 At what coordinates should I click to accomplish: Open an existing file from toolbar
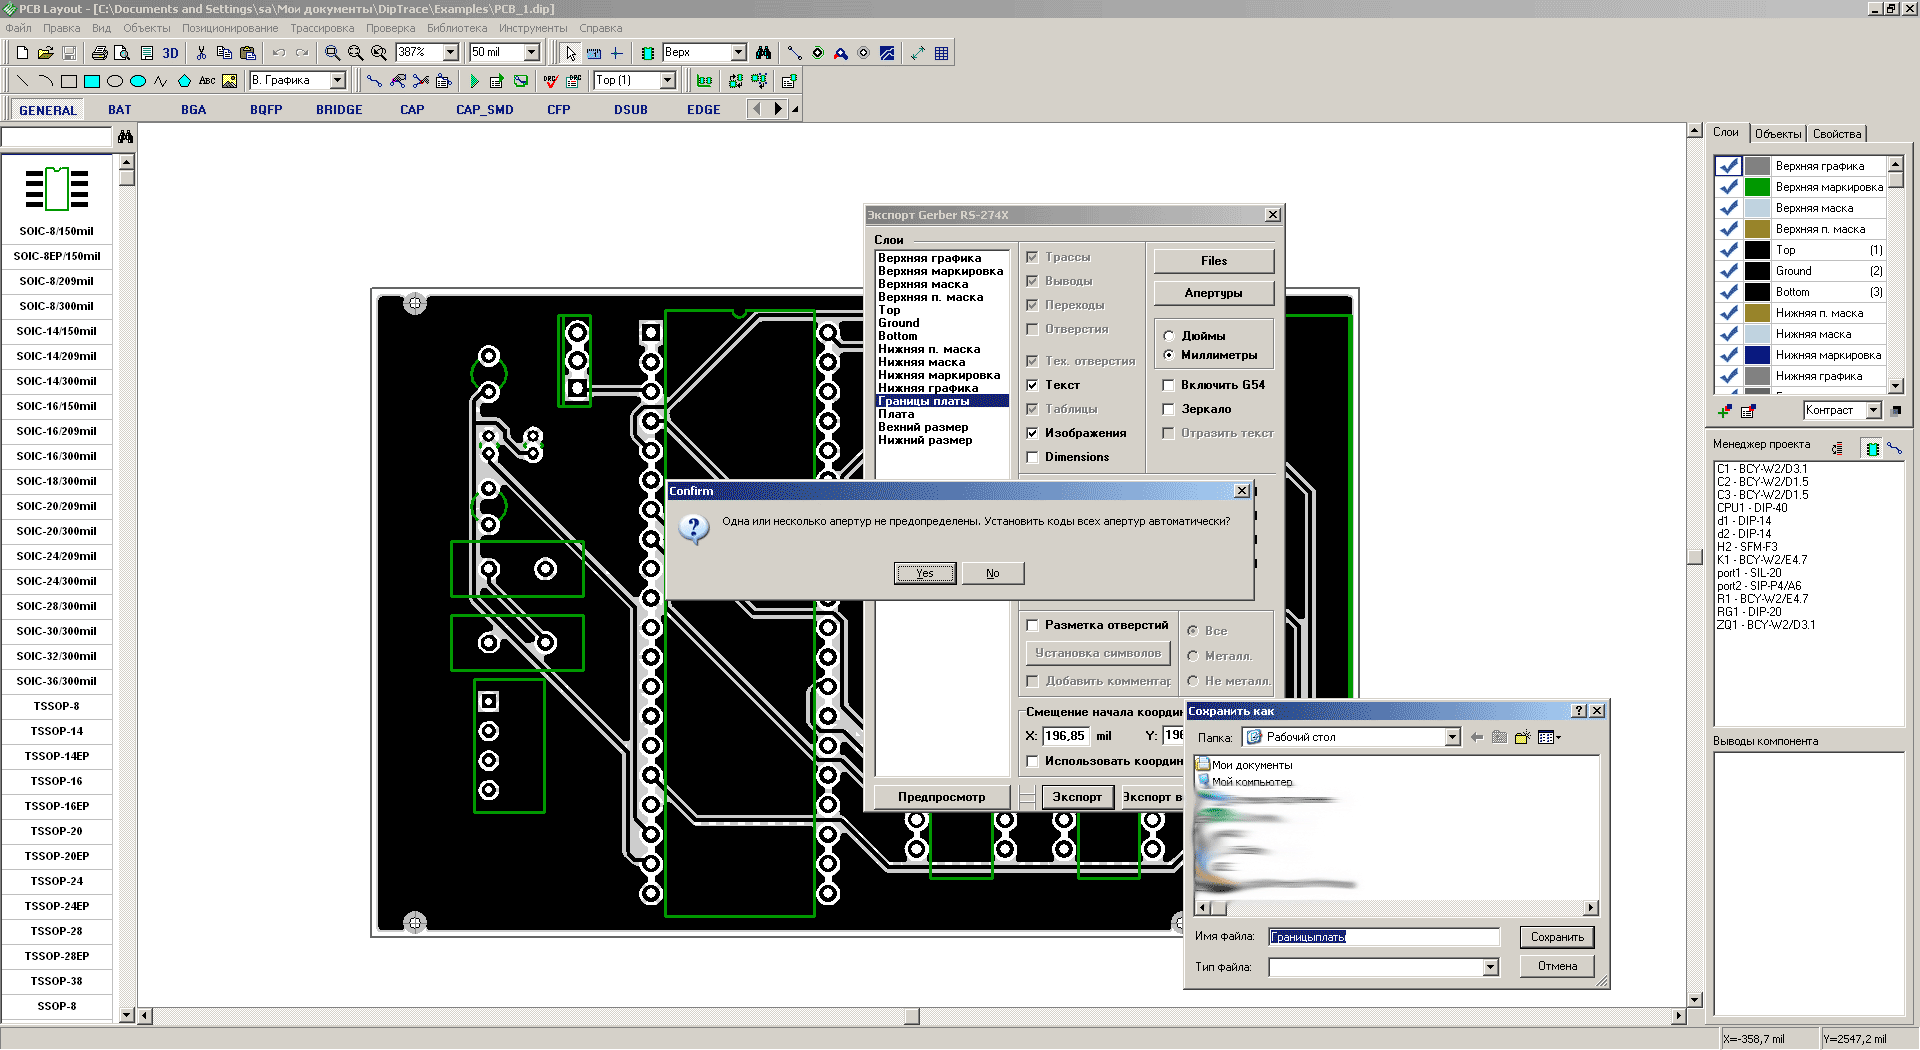pyautogui.click(x=45, y=53)
